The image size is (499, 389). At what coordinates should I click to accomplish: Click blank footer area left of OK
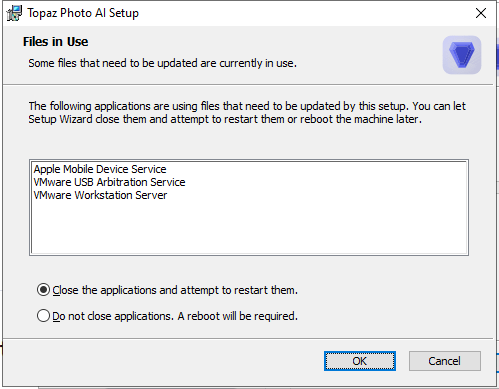coord(163,362)
